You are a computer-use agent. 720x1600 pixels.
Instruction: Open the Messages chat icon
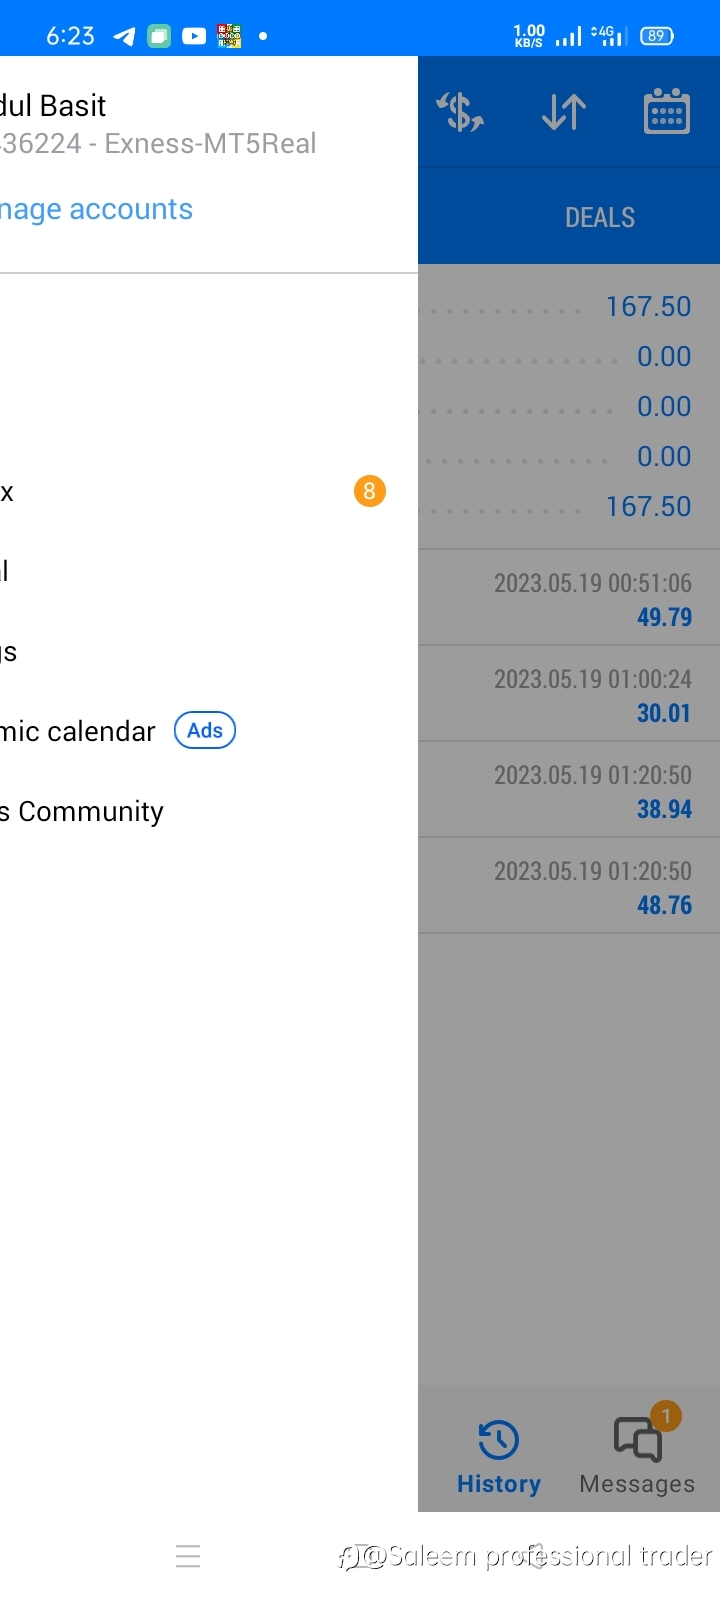point(638,1440)
